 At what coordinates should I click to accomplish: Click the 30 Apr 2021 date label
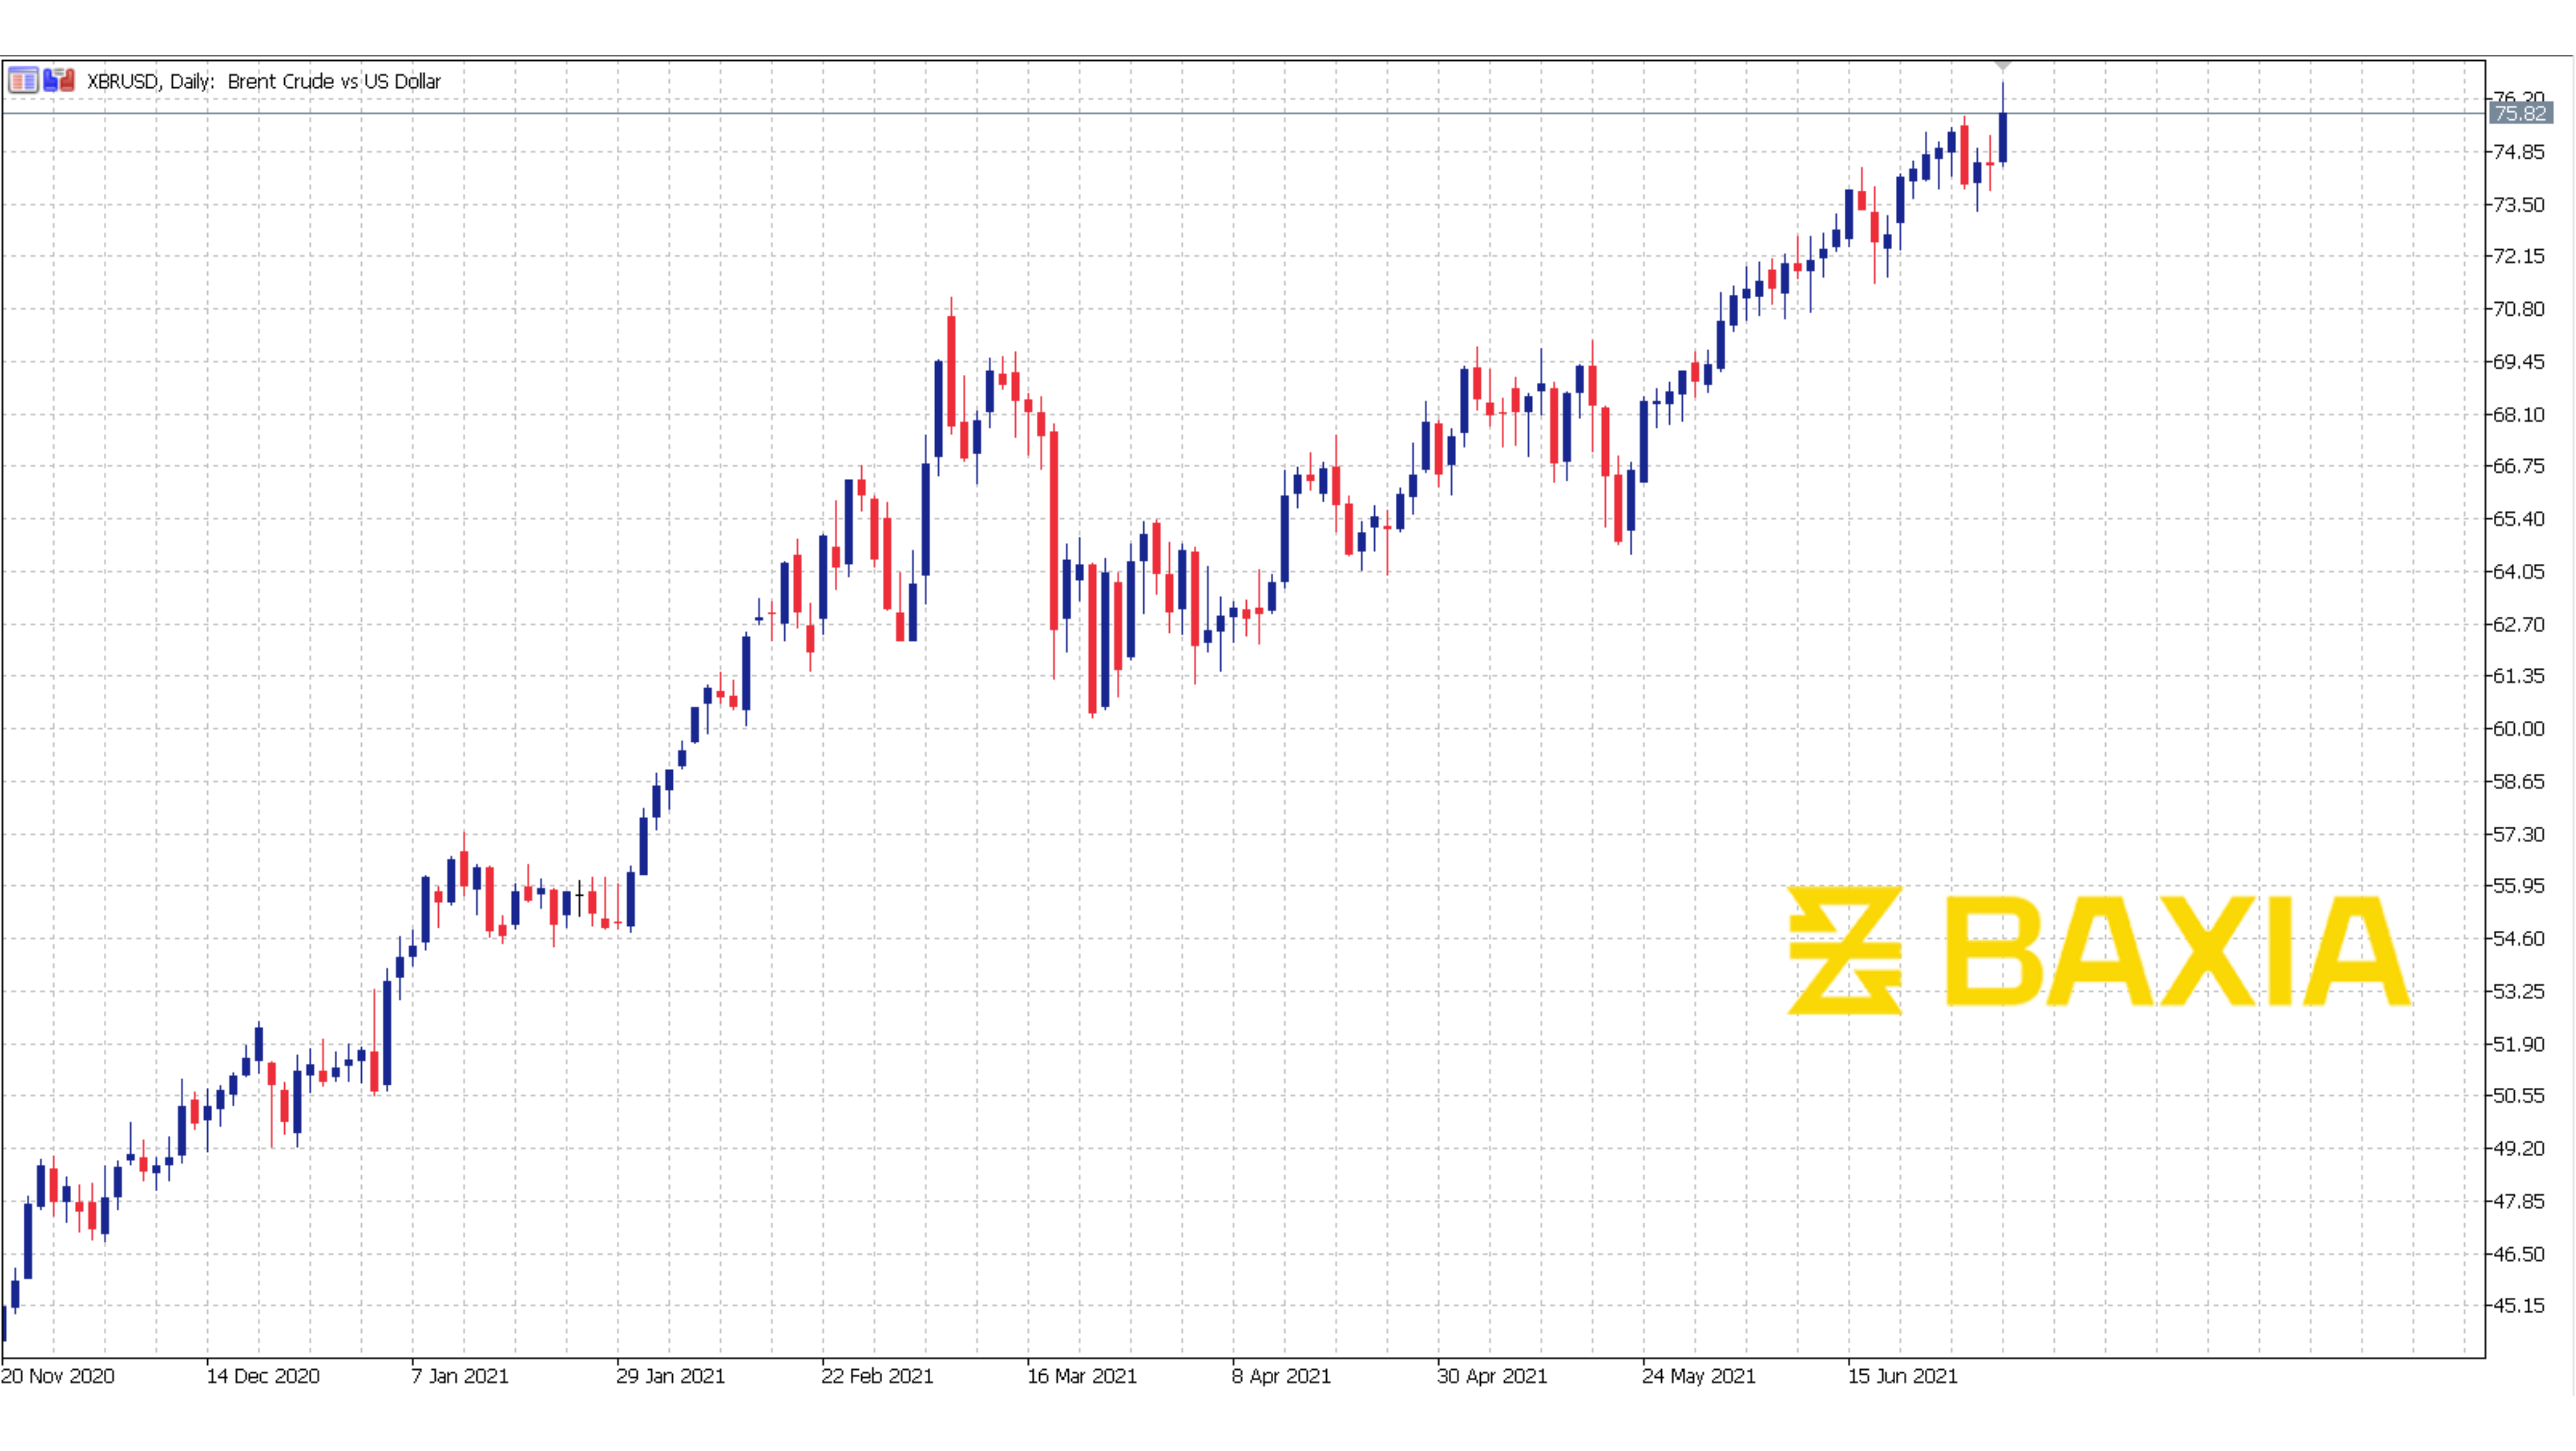tap(1492, 1376)
